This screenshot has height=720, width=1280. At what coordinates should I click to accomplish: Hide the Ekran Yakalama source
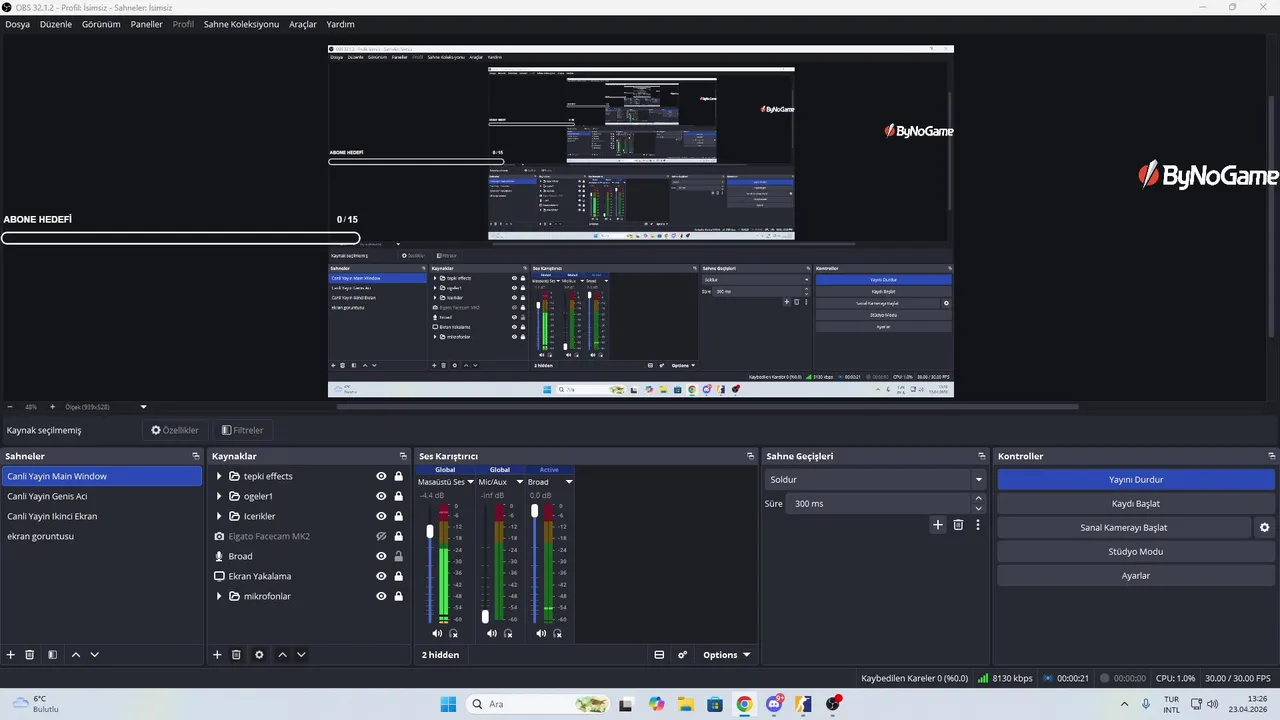coord(381,576)
